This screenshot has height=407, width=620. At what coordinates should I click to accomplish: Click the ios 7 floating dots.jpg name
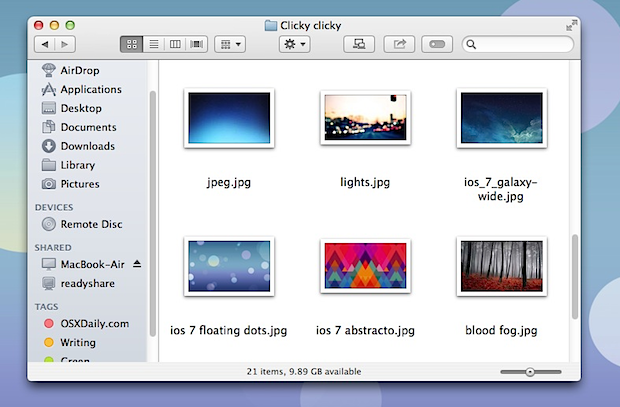tap(229, 331)
